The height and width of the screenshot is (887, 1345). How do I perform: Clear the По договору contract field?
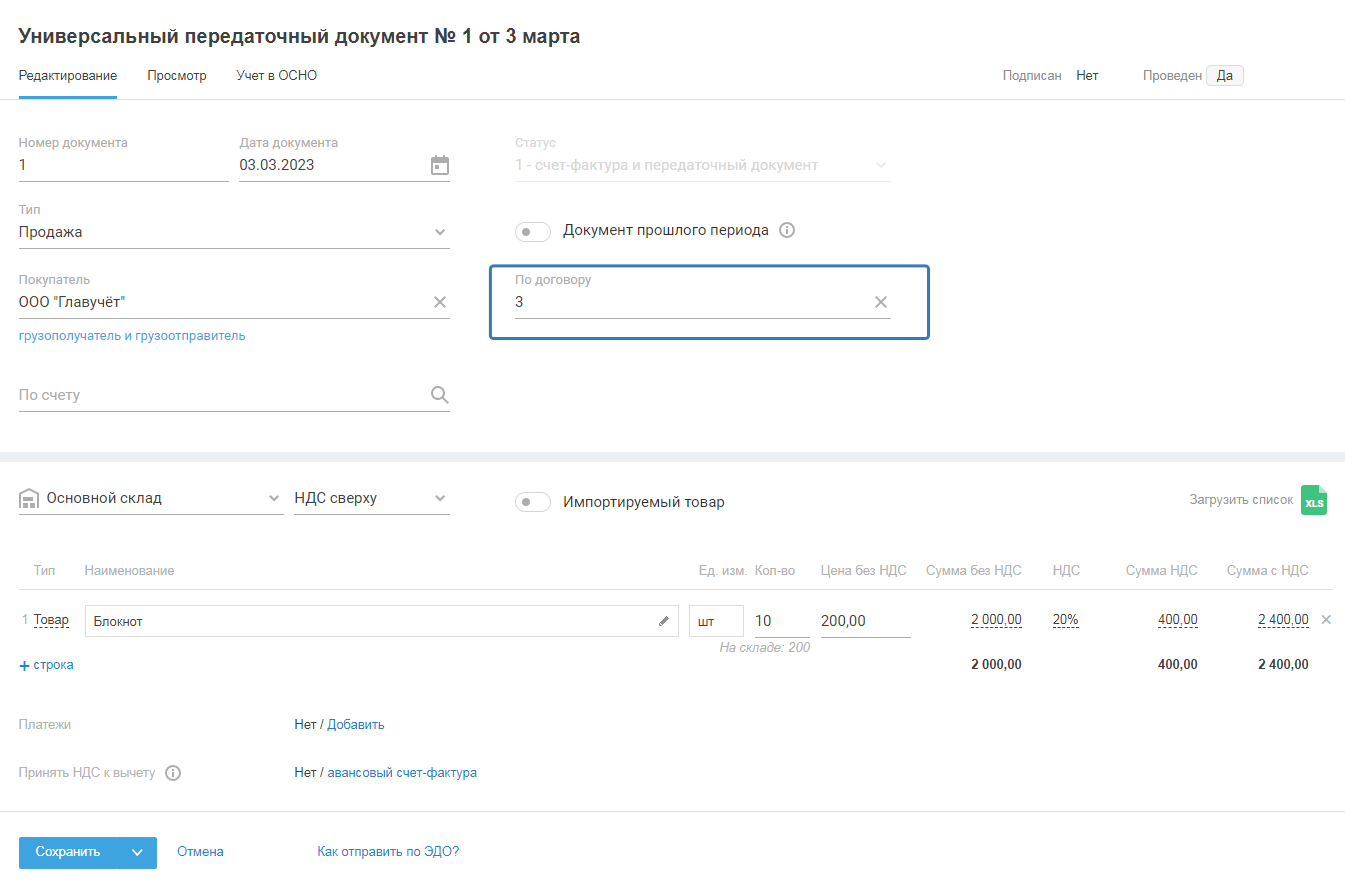881,302
